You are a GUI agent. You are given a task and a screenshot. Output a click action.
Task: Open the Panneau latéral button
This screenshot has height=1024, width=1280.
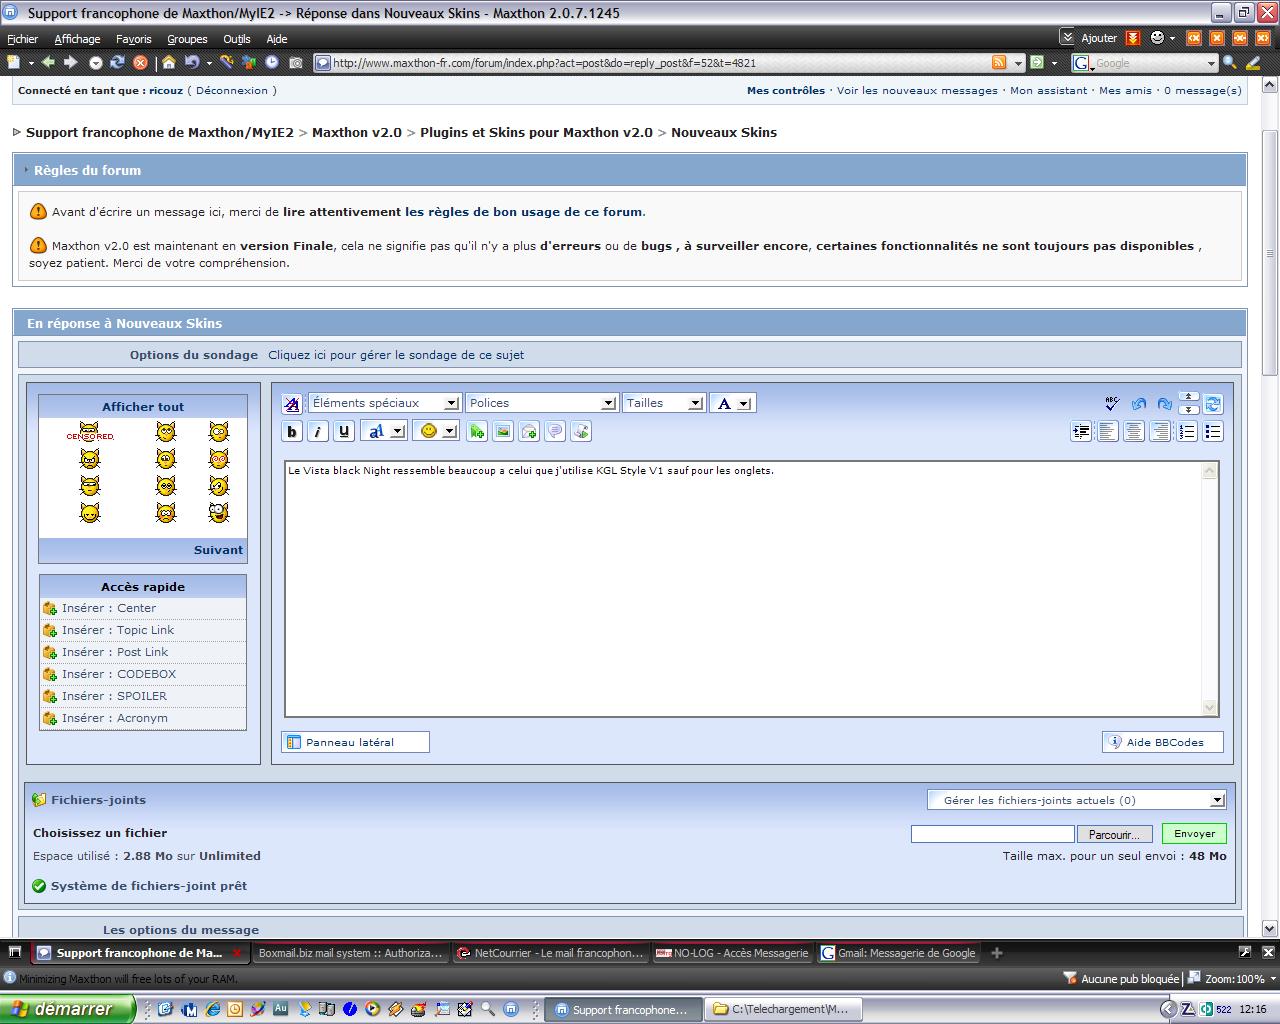355,742
